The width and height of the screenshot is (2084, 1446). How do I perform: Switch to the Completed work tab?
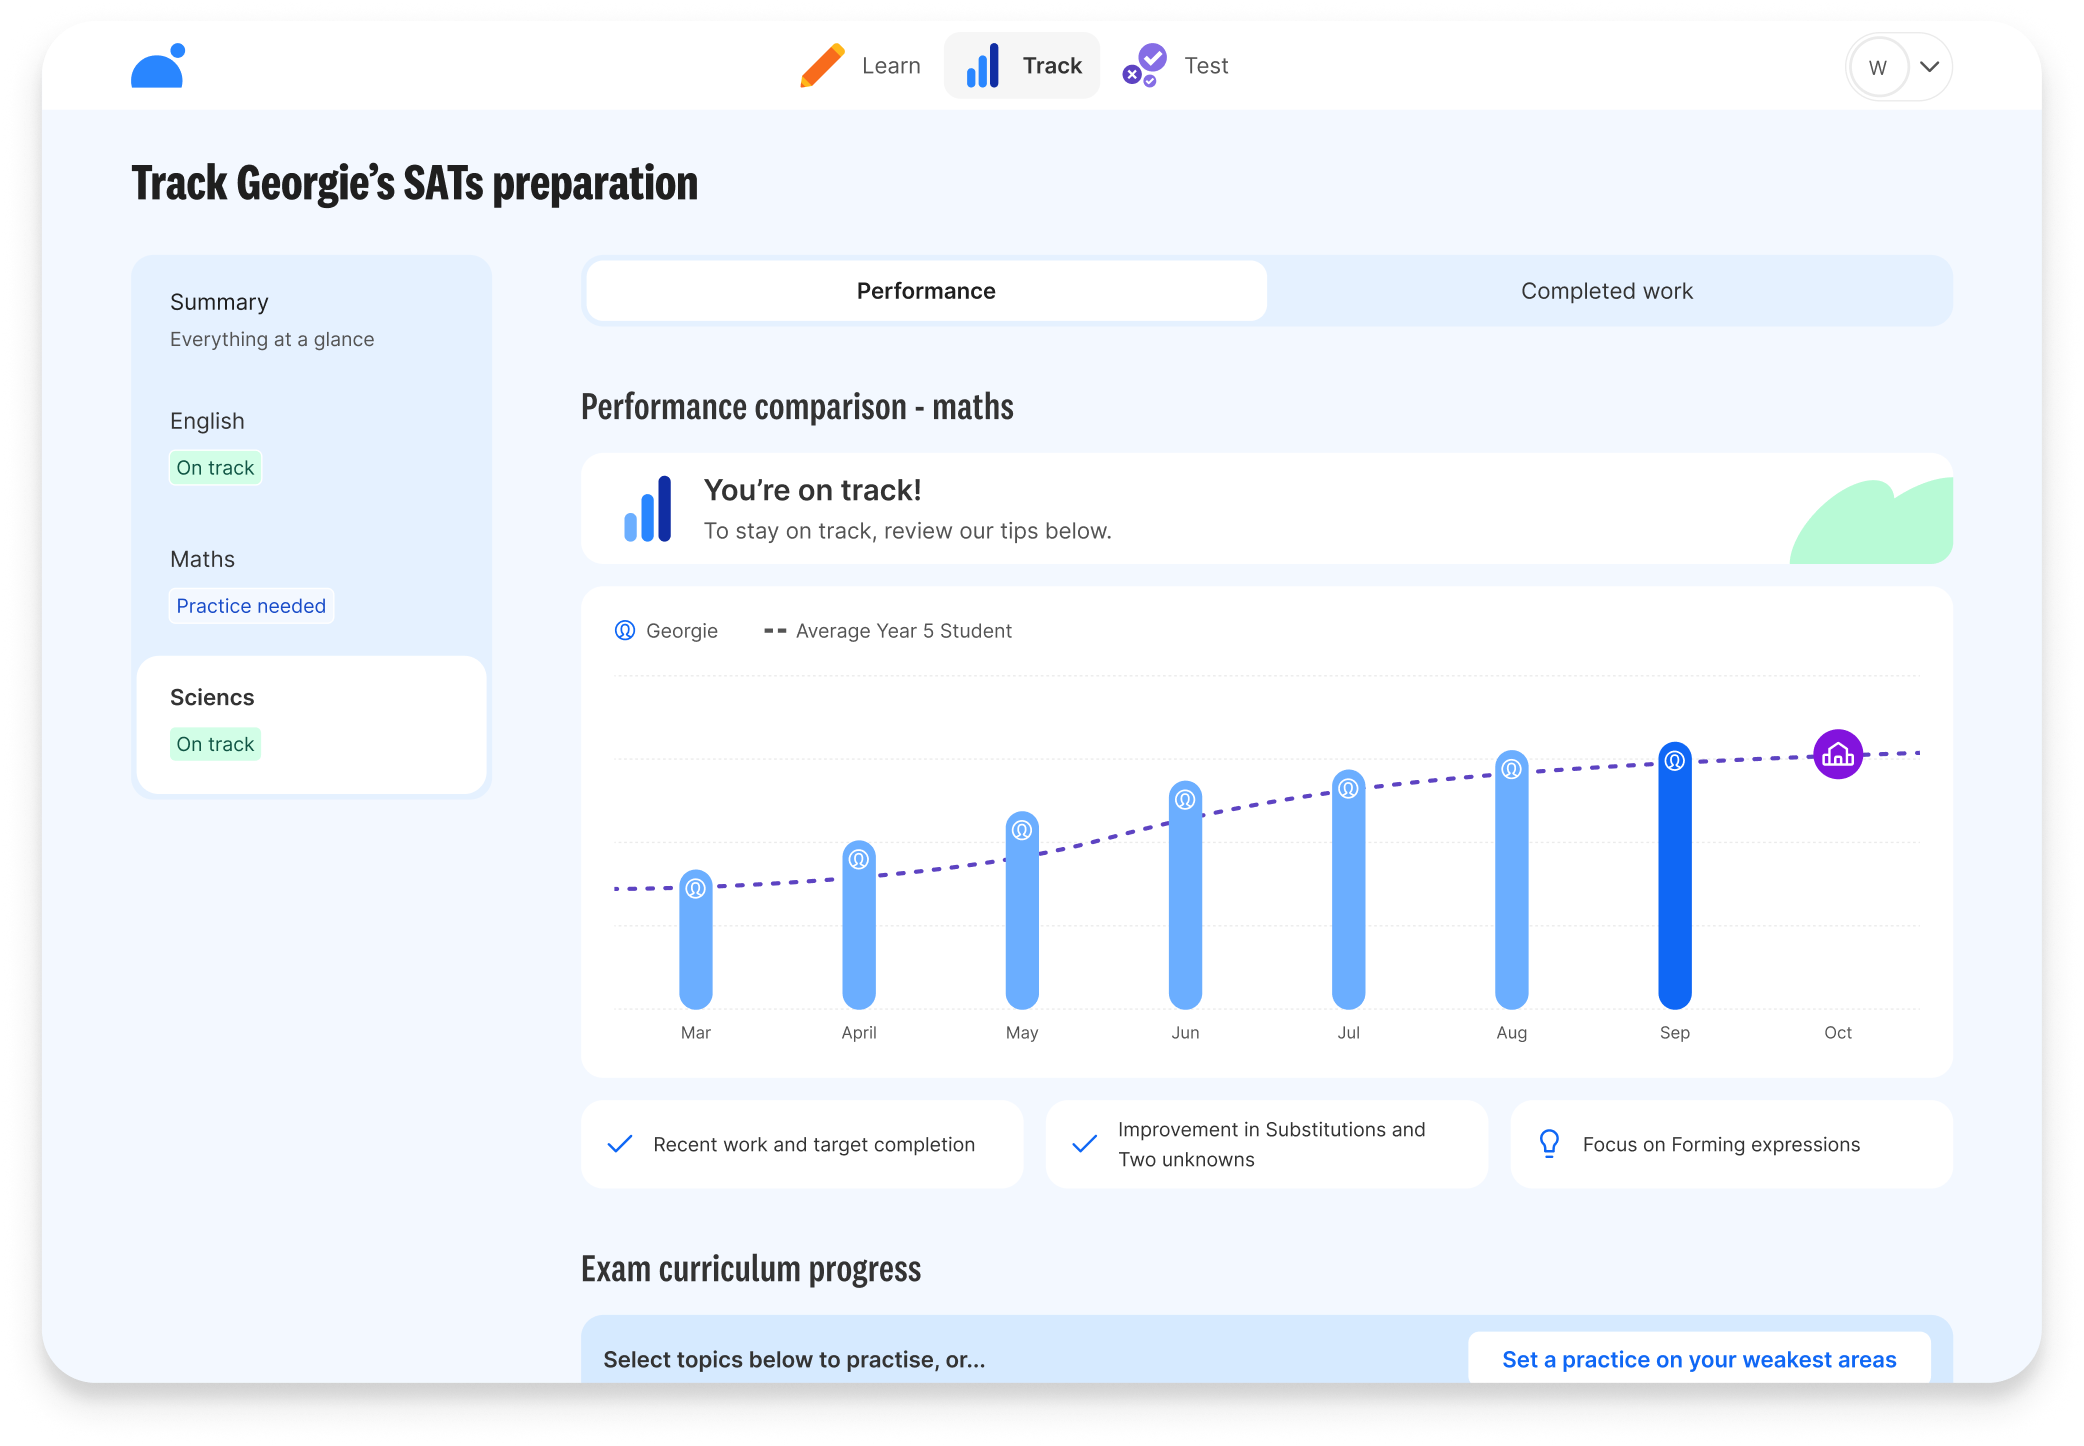pos(1606,291)
